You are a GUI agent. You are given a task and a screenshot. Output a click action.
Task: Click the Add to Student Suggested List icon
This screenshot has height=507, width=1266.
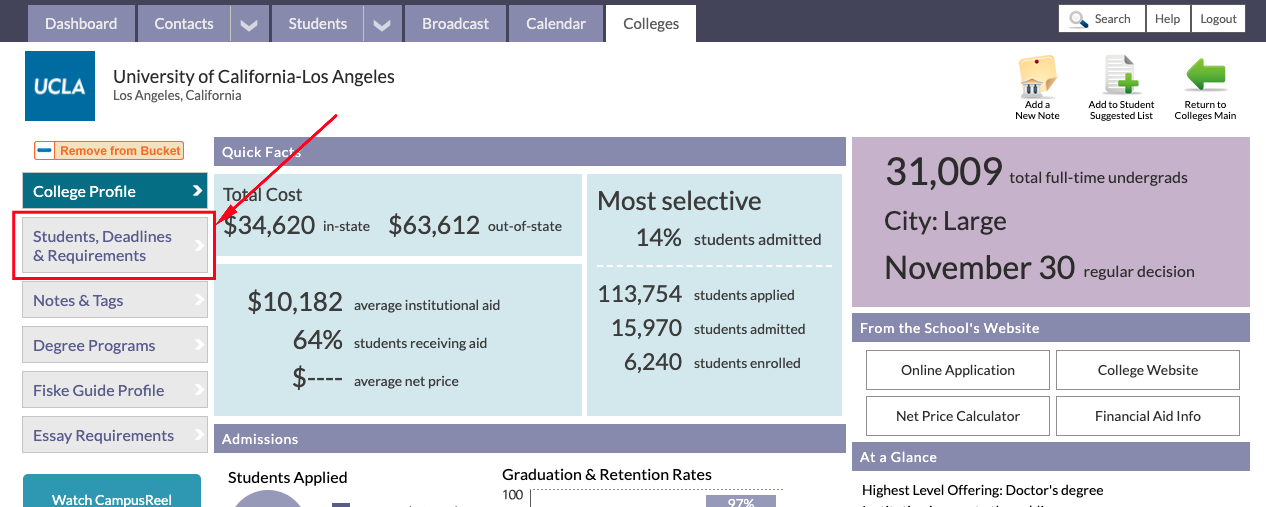pyautogui.click(x=1121, y=76)
